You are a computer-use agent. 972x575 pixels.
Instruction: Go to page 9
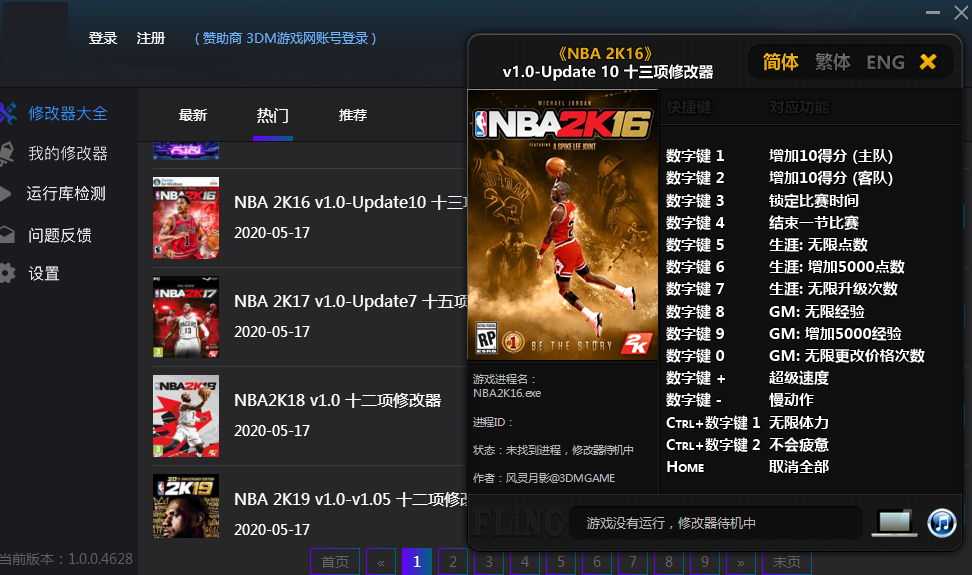tap(705, 561)
